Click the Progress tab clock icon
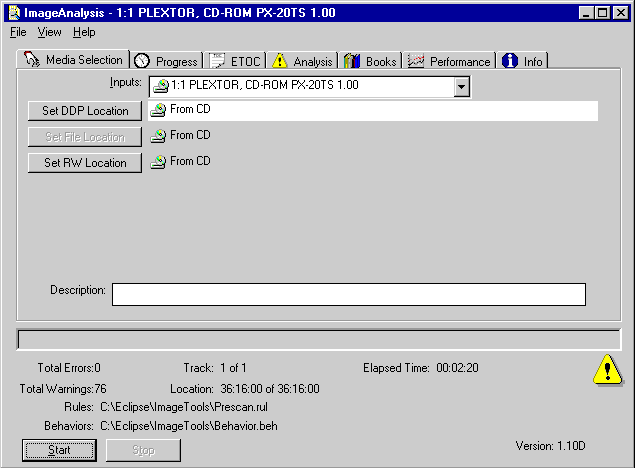 click(142, 61)
